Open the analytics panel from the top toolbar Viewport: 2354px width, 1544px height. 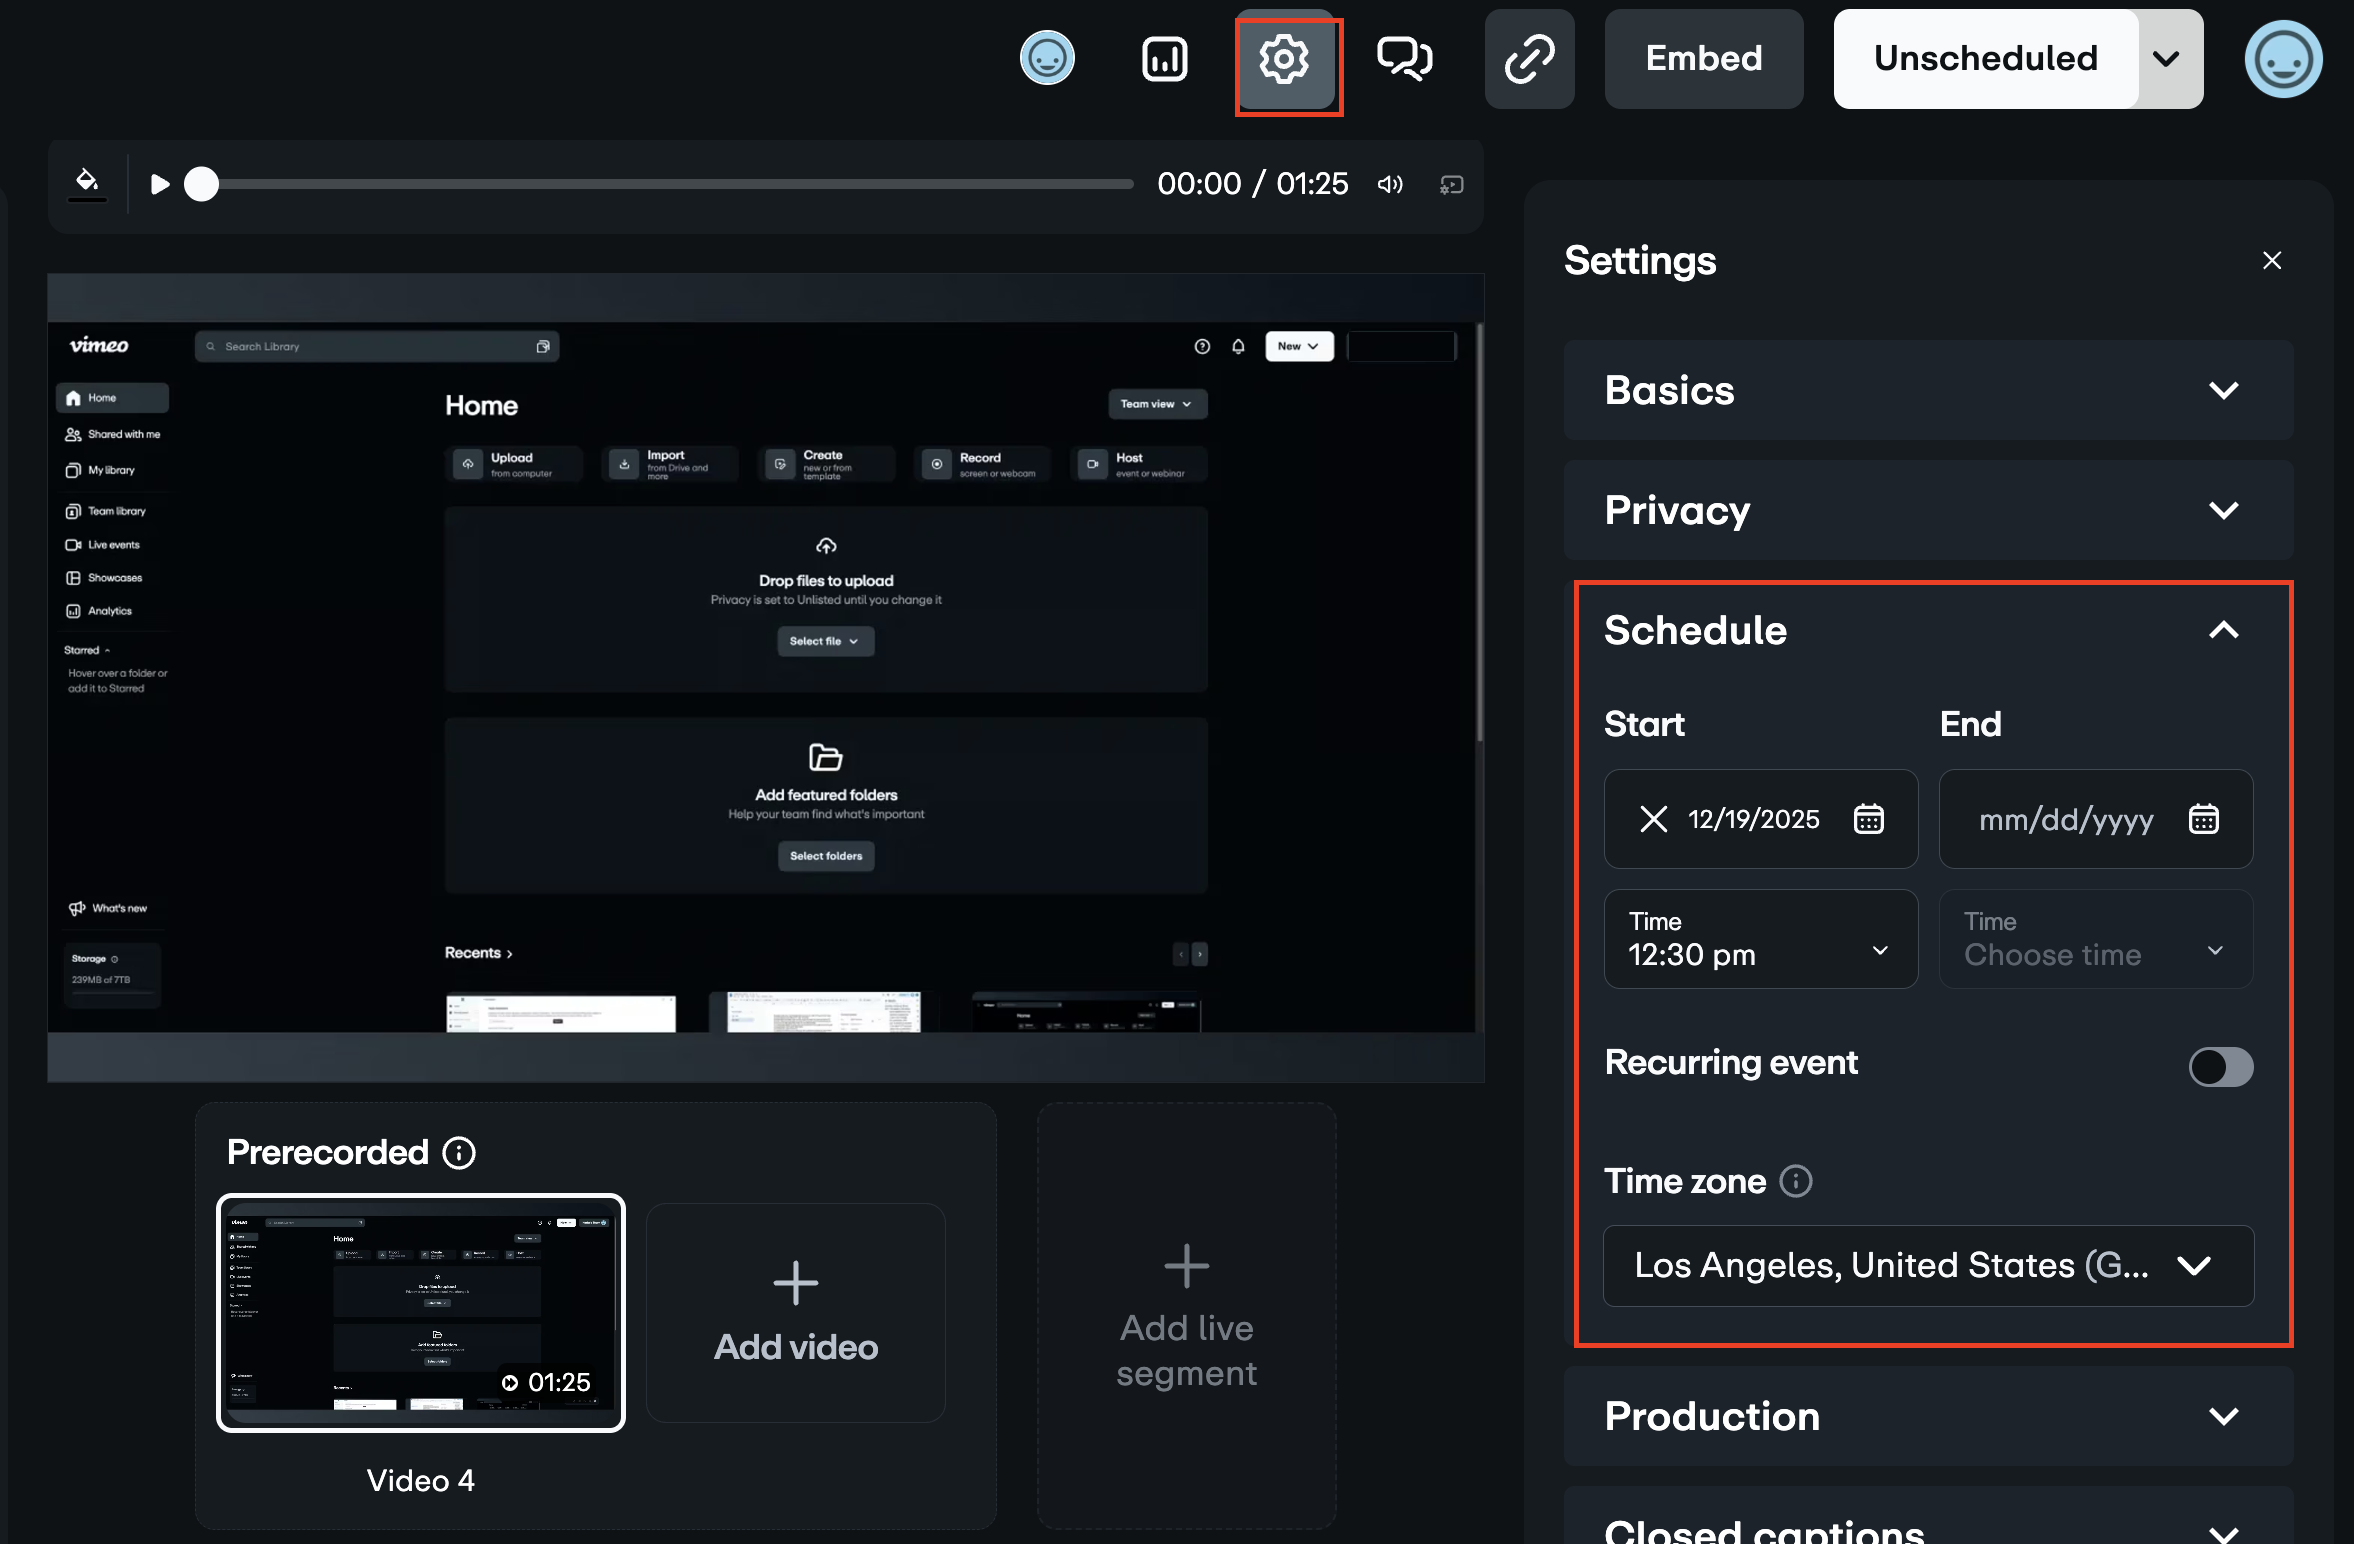(1163, 59)
